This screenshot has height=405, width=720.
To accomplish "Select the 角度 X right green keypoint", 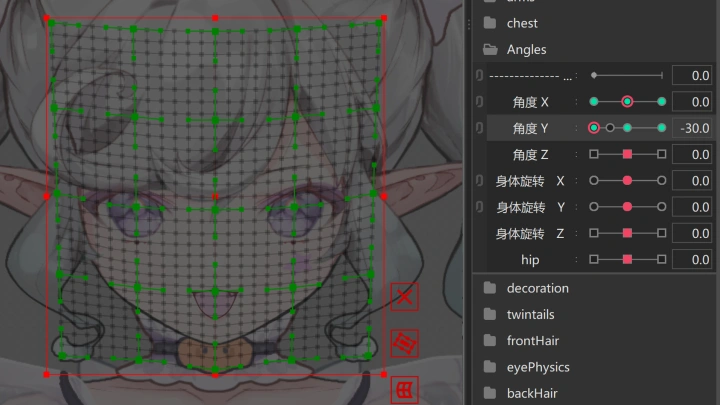I will click(x=661, y=101).
